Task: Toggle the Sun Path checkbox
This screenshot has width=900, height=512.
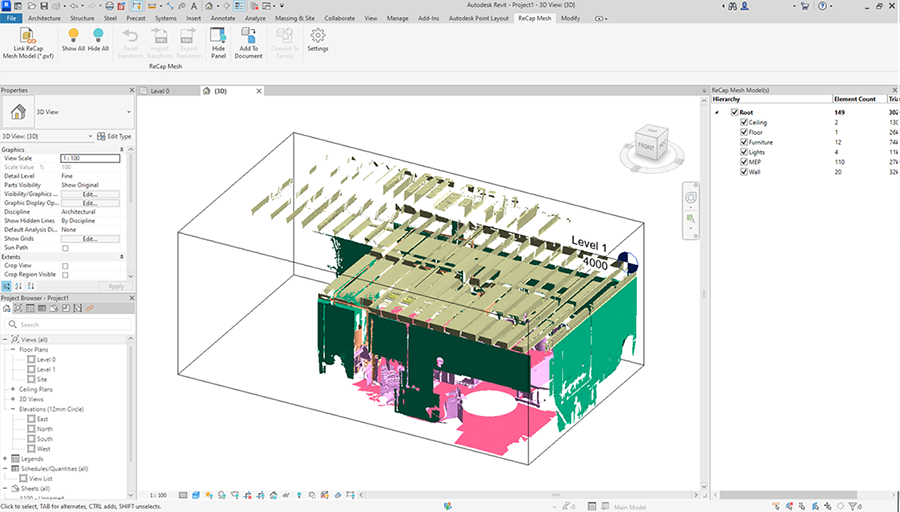Action: (x=65, y=248)
